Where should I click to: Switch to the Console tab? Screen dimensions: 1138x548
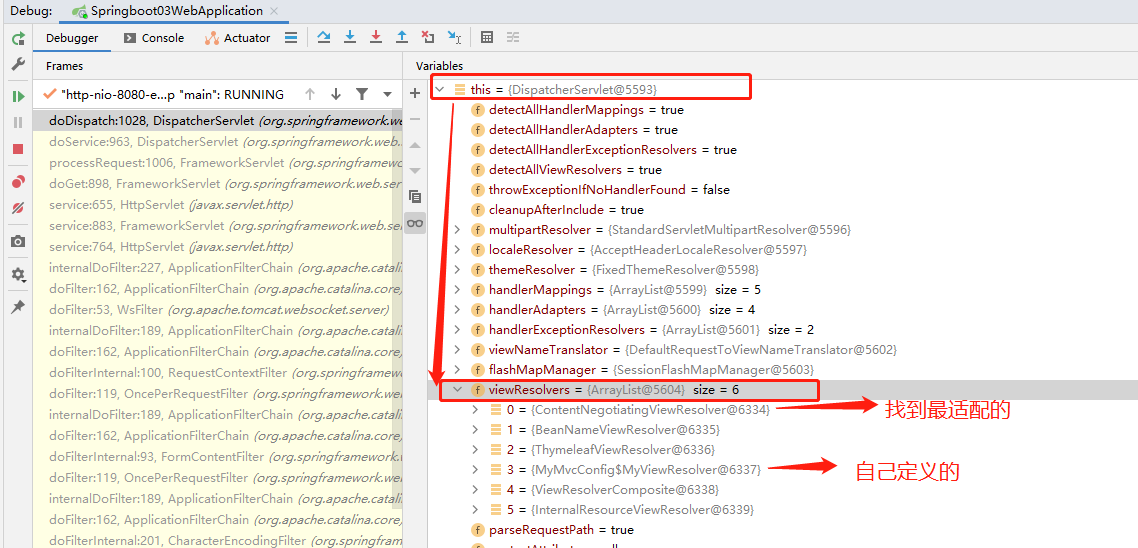click(x=154, y=38)
